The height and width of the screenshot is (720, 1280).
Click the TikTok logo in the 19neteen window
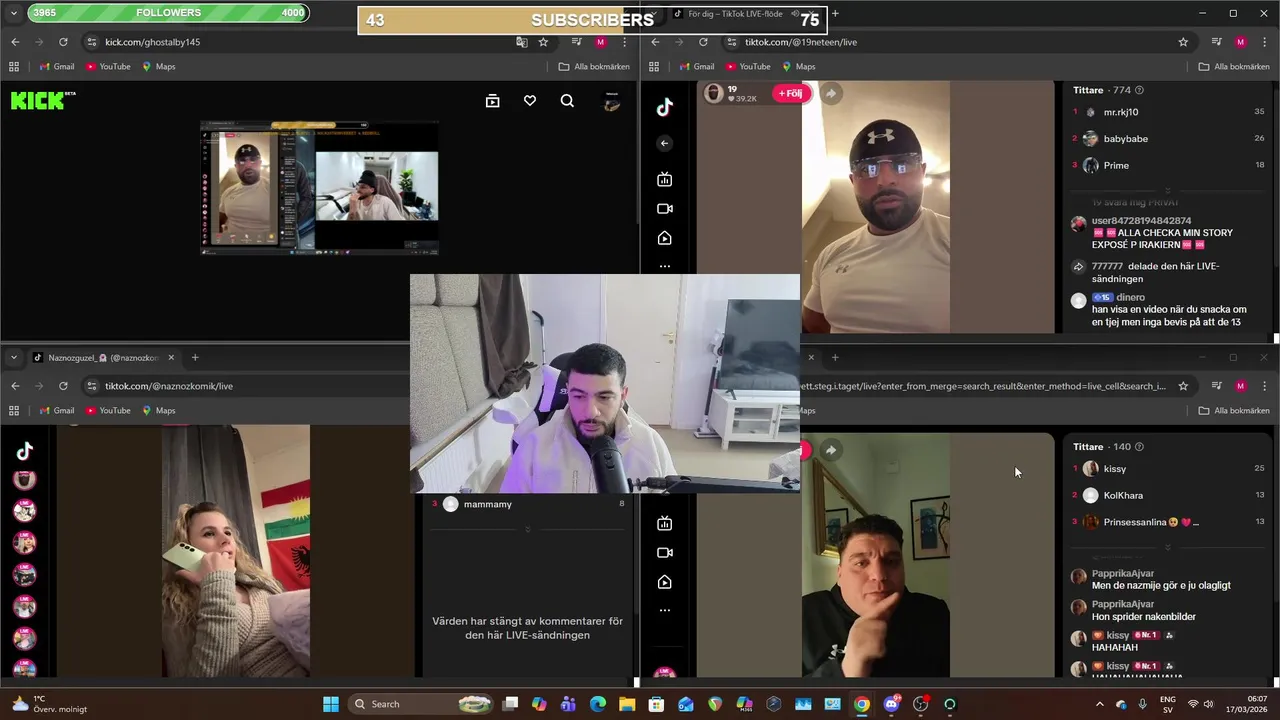(665, 108)
